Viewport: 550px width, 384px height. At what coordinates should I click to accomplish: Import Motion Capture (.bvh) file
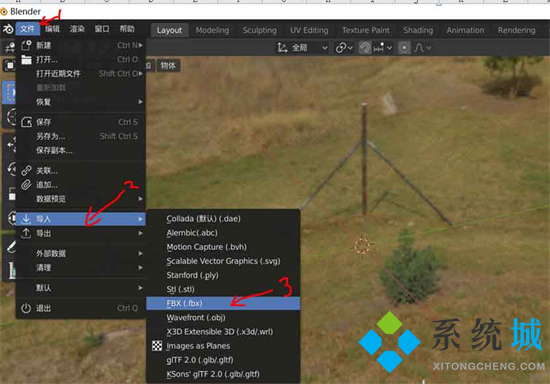[x=223, y=247]
